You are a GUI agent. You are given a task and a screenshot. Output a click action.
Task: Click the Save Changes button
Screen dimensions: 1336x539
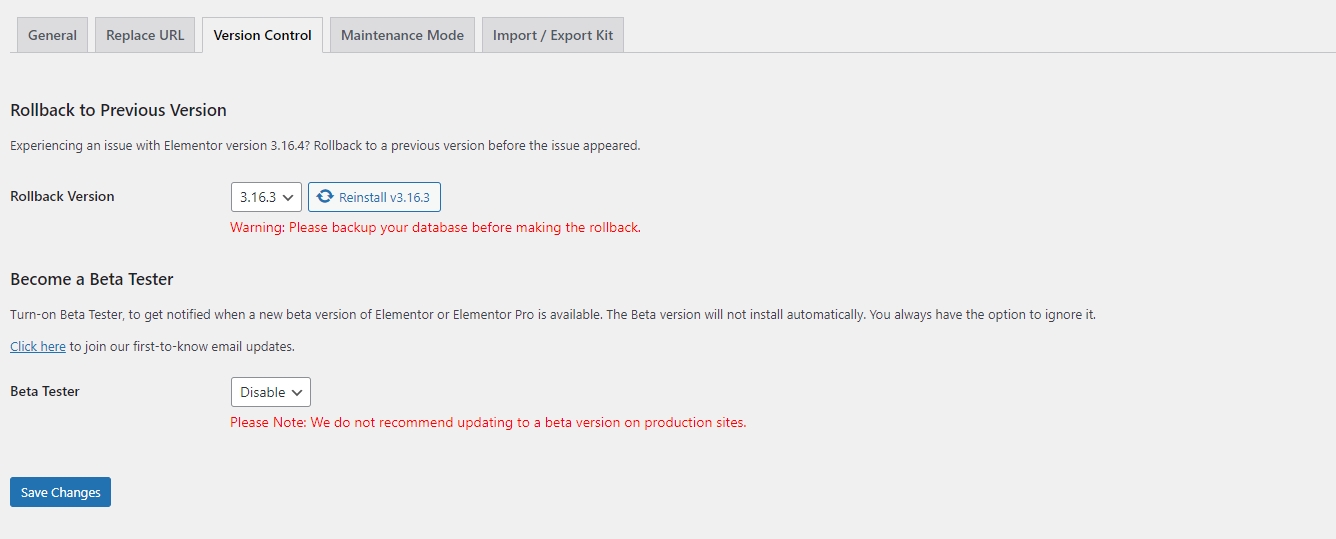click(60, 492)
